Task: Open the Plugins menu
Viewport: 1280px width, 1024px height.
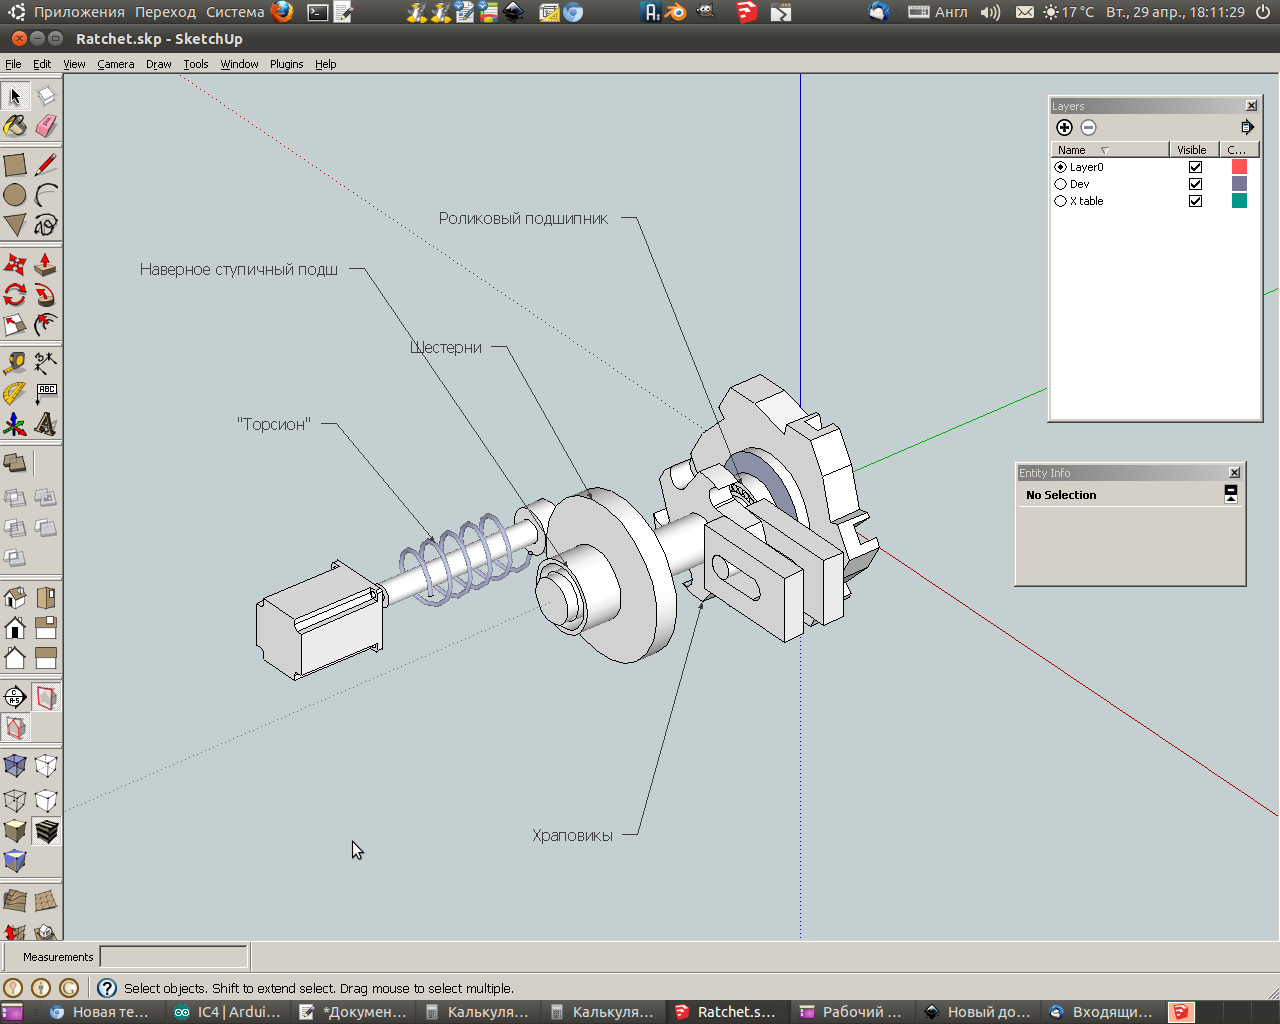Action: click(286, 64)
